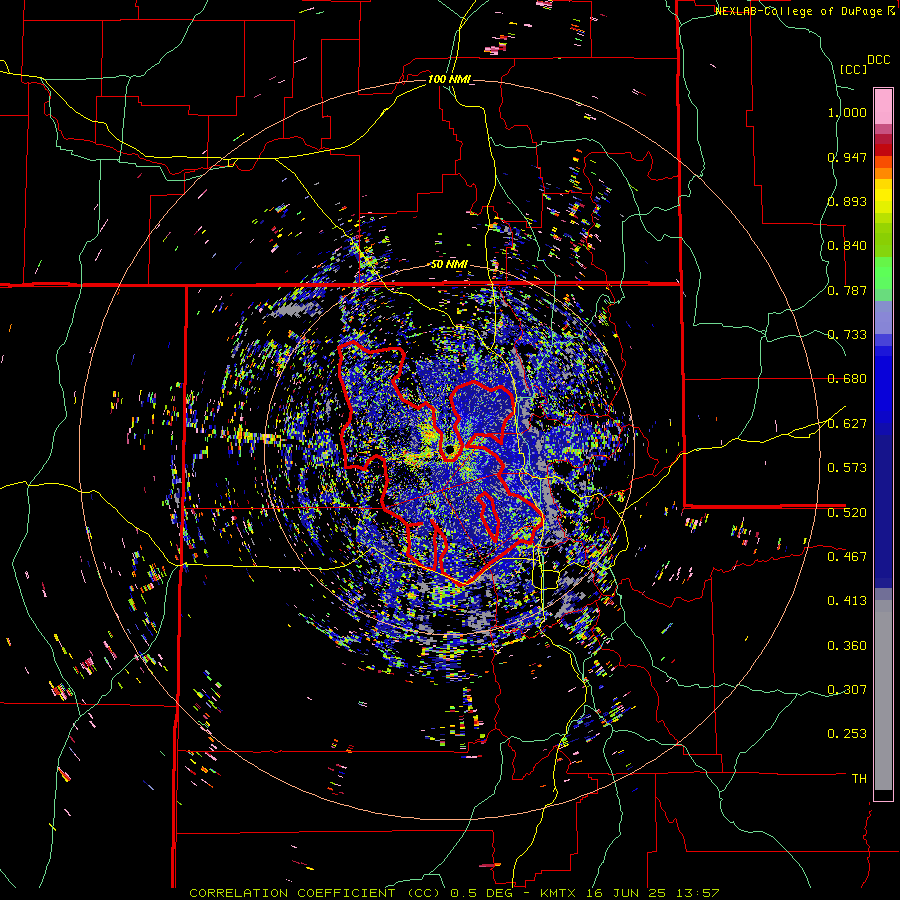Click the 100 NMI range ring label
900x900 pixels.
[448, 79]
